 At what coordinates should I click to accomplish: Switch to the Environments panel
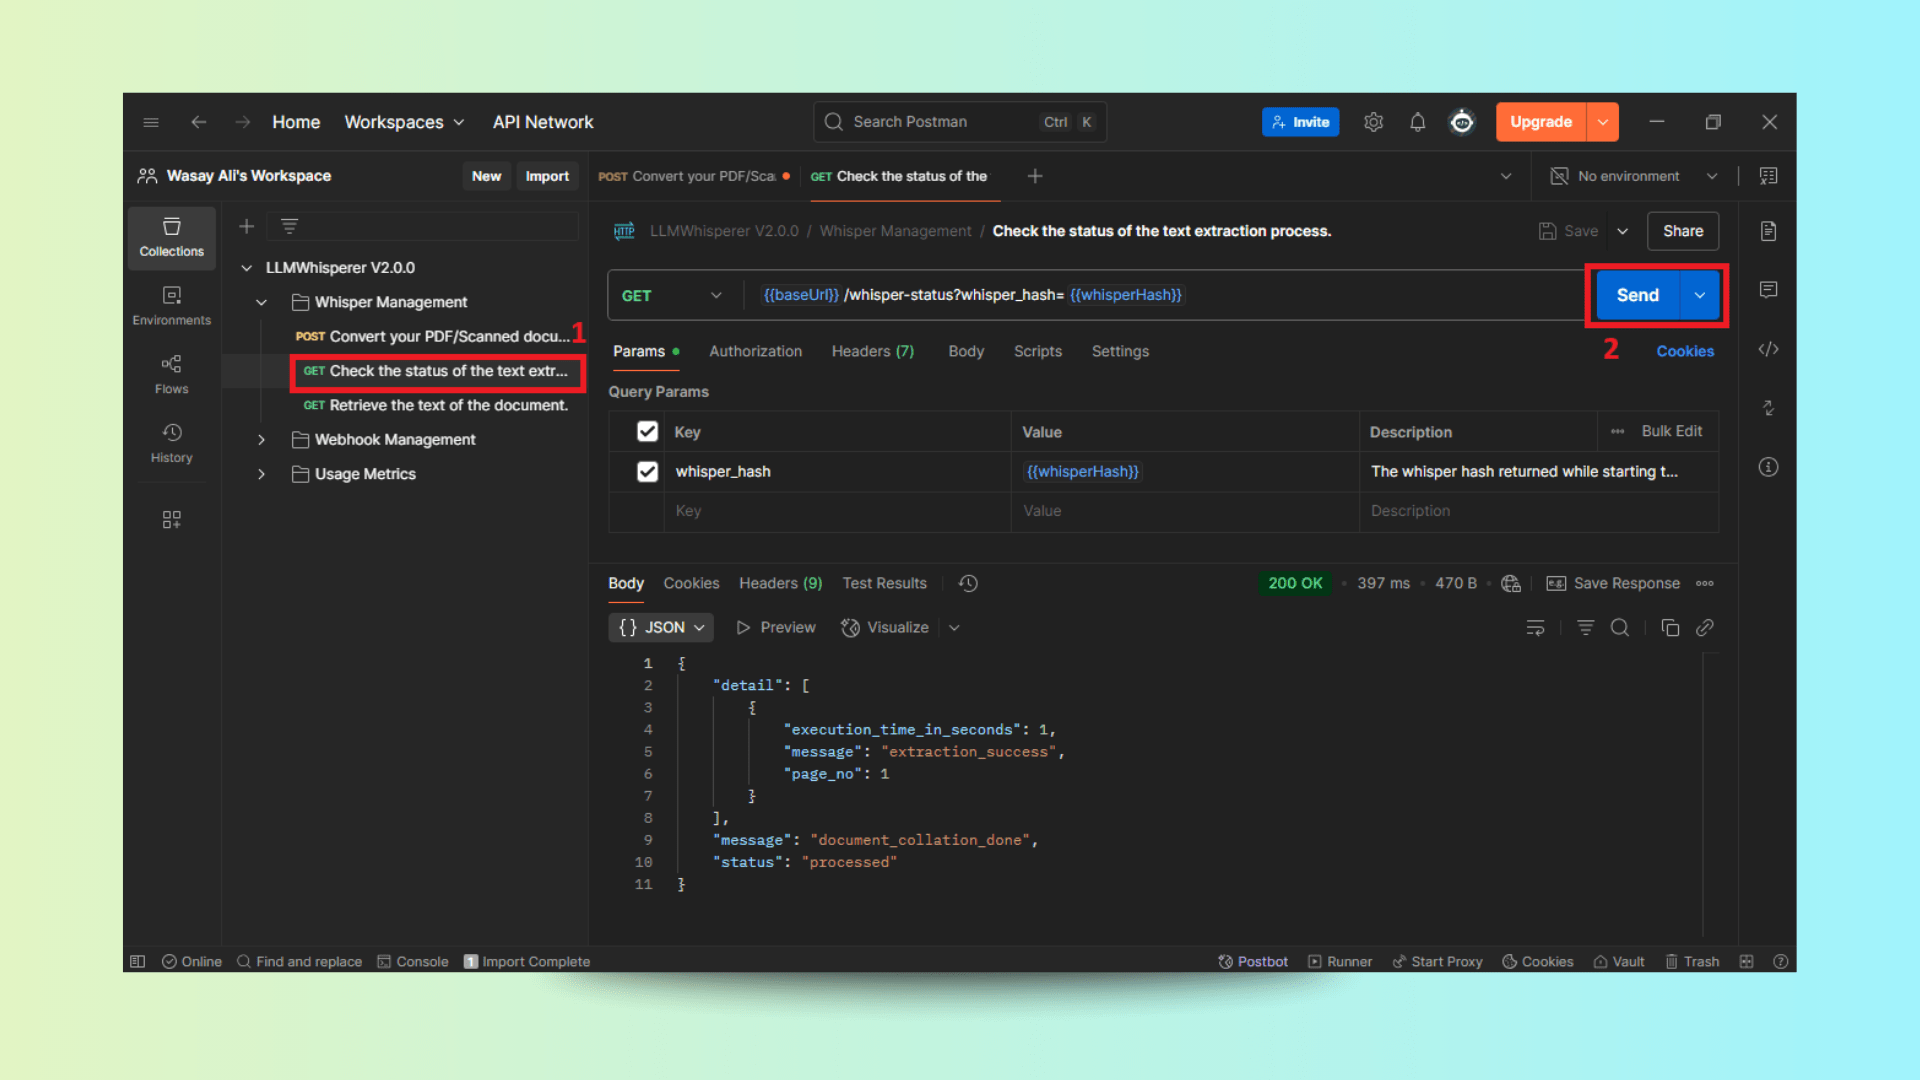pos(171,305)
